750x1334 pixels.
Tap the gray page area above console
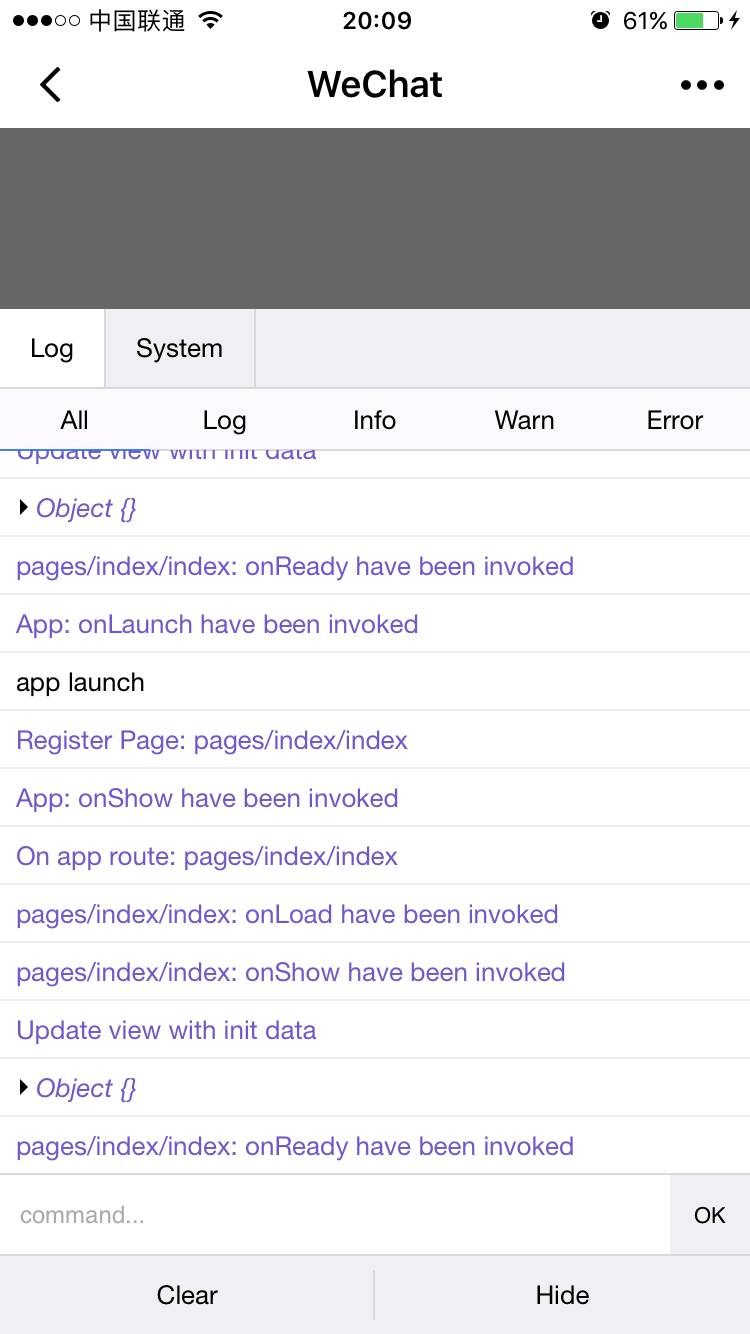pos(375,218)
